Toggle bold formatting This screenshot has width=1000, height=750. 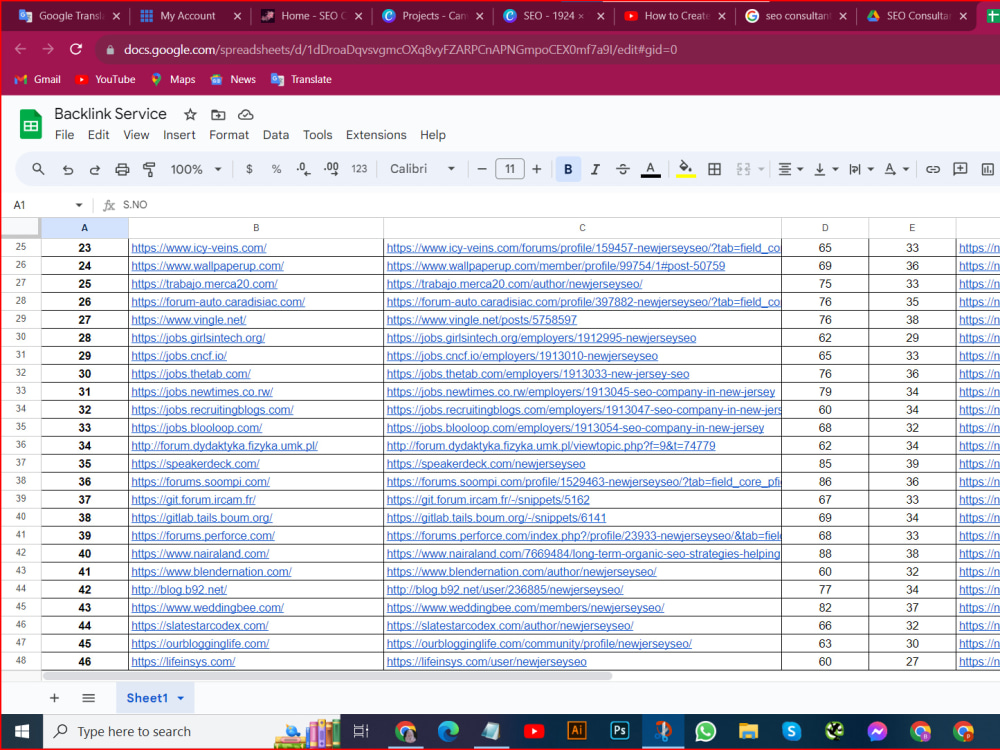pyautogui.click(x=568, y=169)
